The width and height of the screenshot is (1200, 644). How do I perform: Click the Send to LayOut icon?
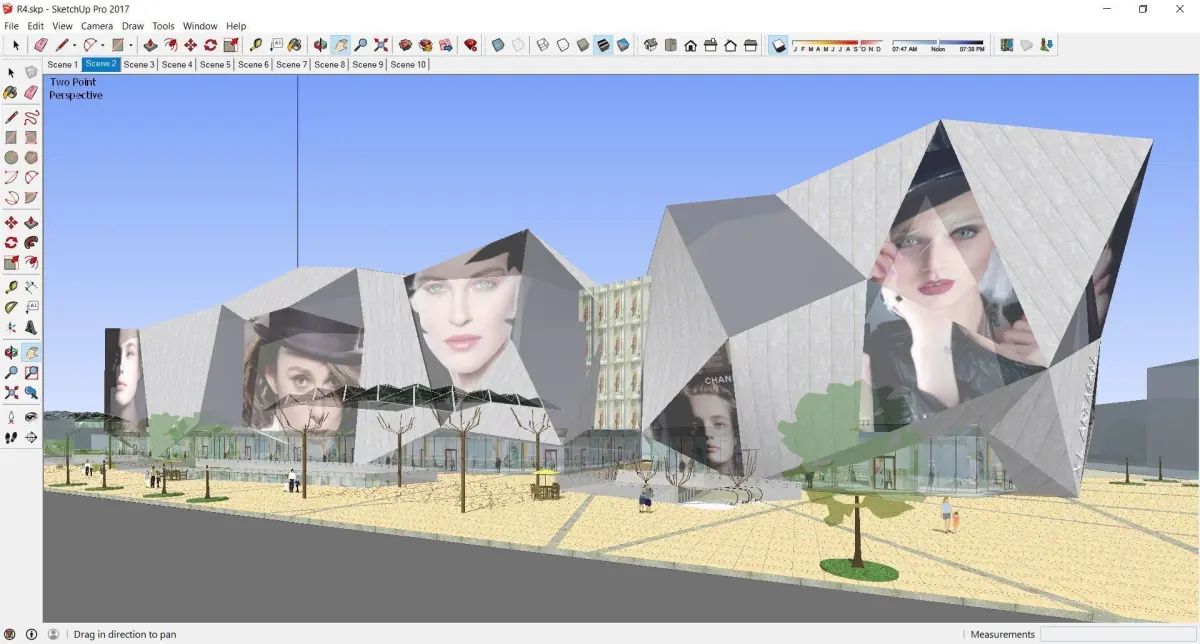[x=445, y=45]
